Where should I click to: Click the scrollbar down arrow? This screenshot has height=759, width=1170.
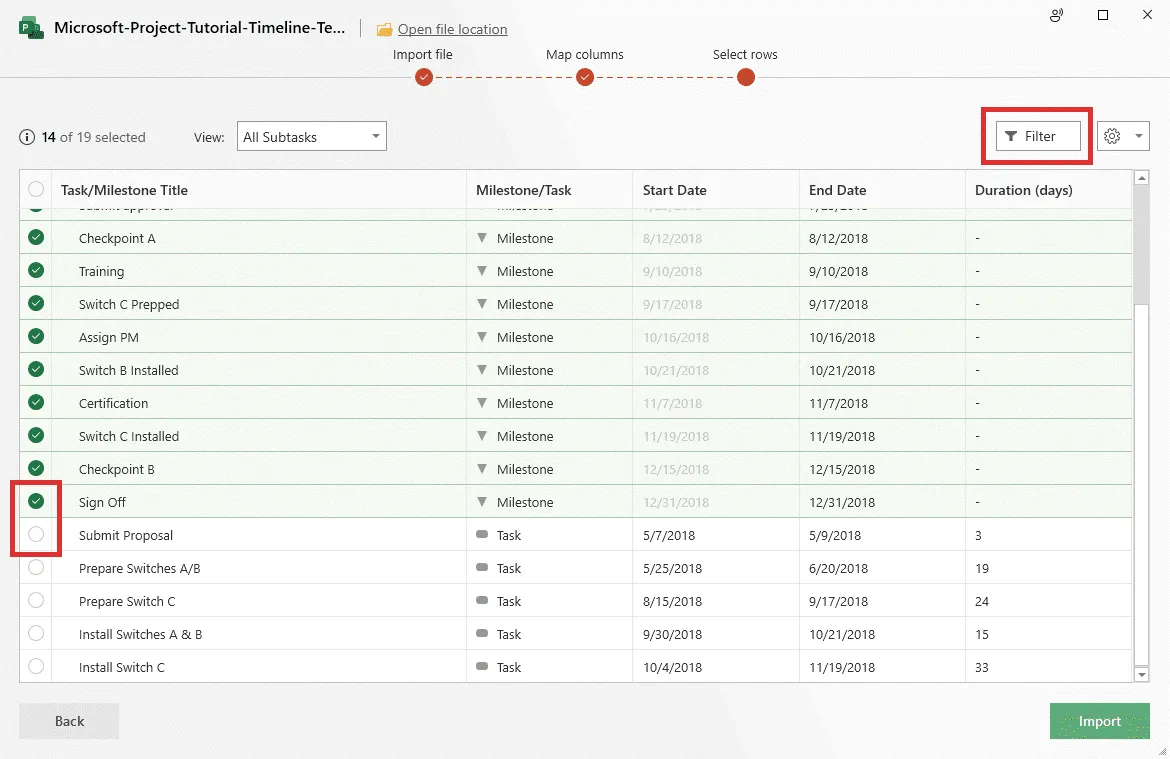tap(1141, 675)
